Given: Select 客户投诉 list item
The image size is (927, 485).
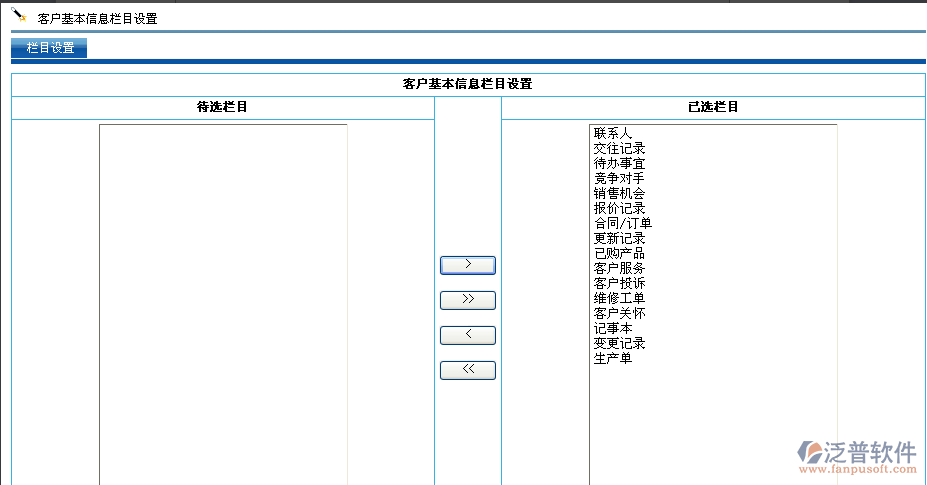Looking at the screenshot, I should [x=619, y=283].
